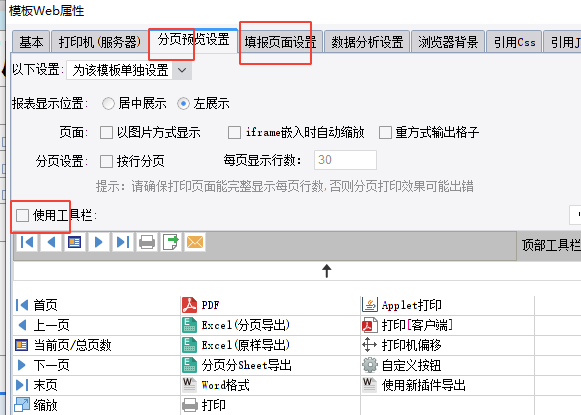Enable the 以图片方式显示 checkbox
Viewport: 581px width, 415px height.
pyautogui.click(x=106, y=133)
